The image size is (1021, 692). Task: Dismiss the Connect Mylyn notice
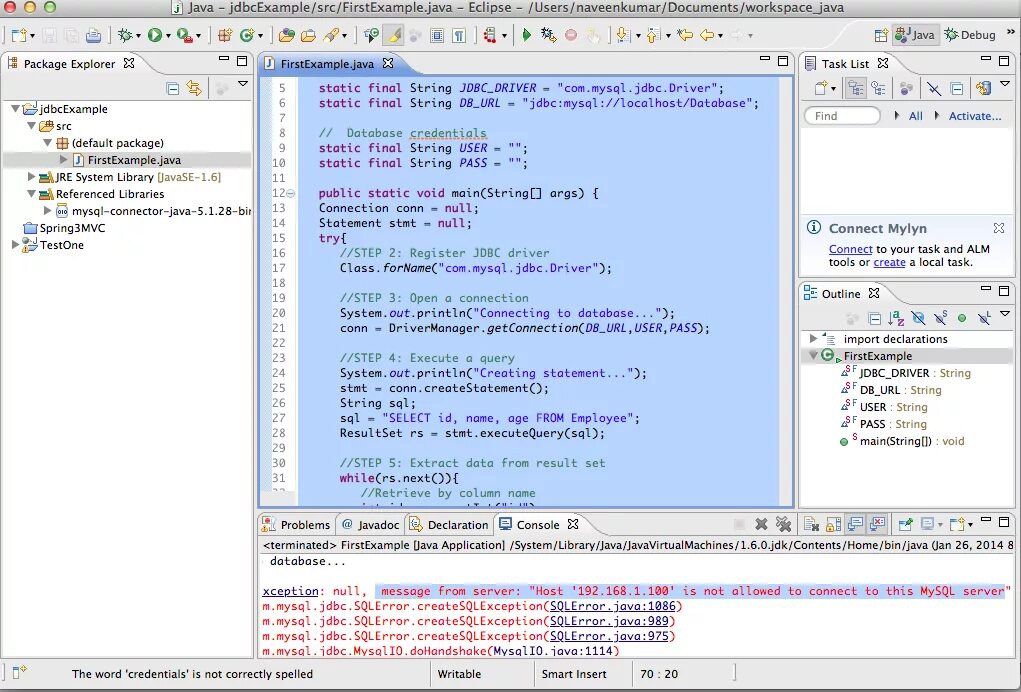pyautogui.click(x=999, y=228)
